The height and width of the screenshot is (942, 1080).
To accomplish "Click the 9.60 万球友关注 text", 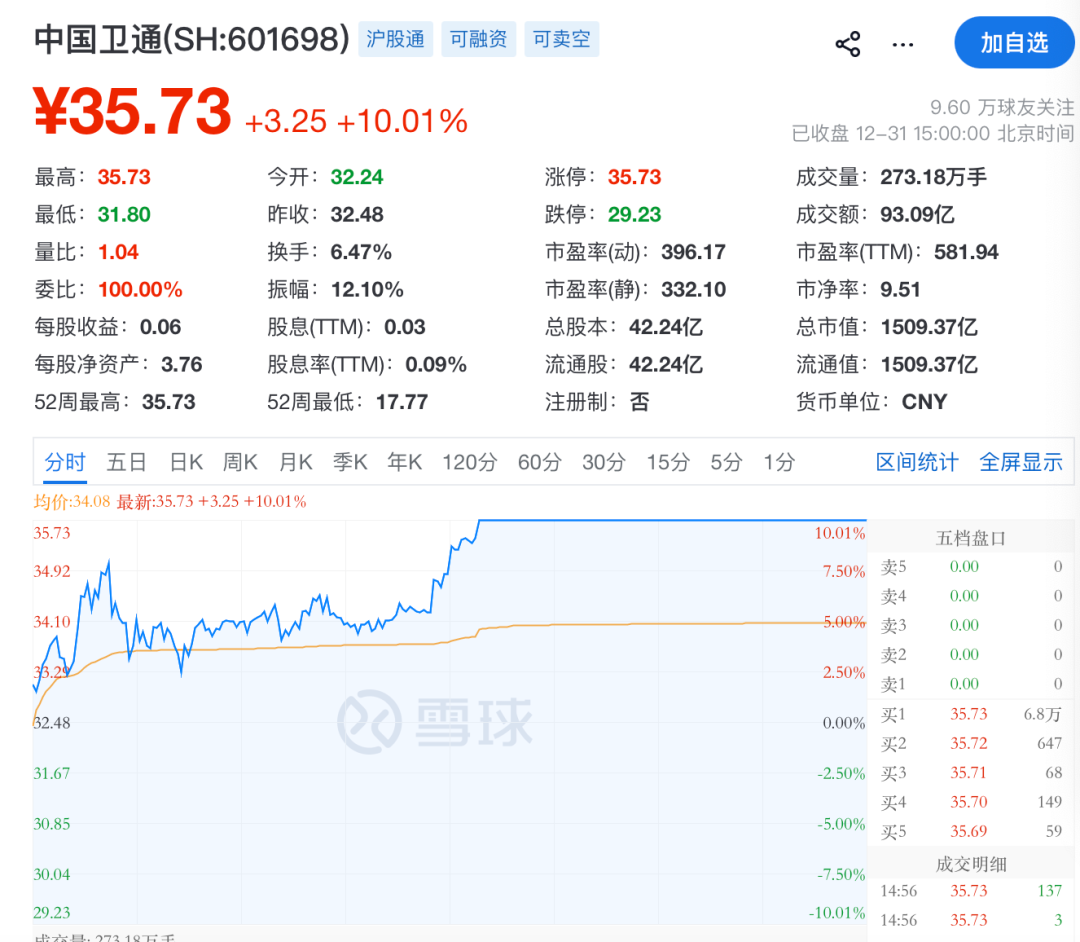I will 1001,107.
